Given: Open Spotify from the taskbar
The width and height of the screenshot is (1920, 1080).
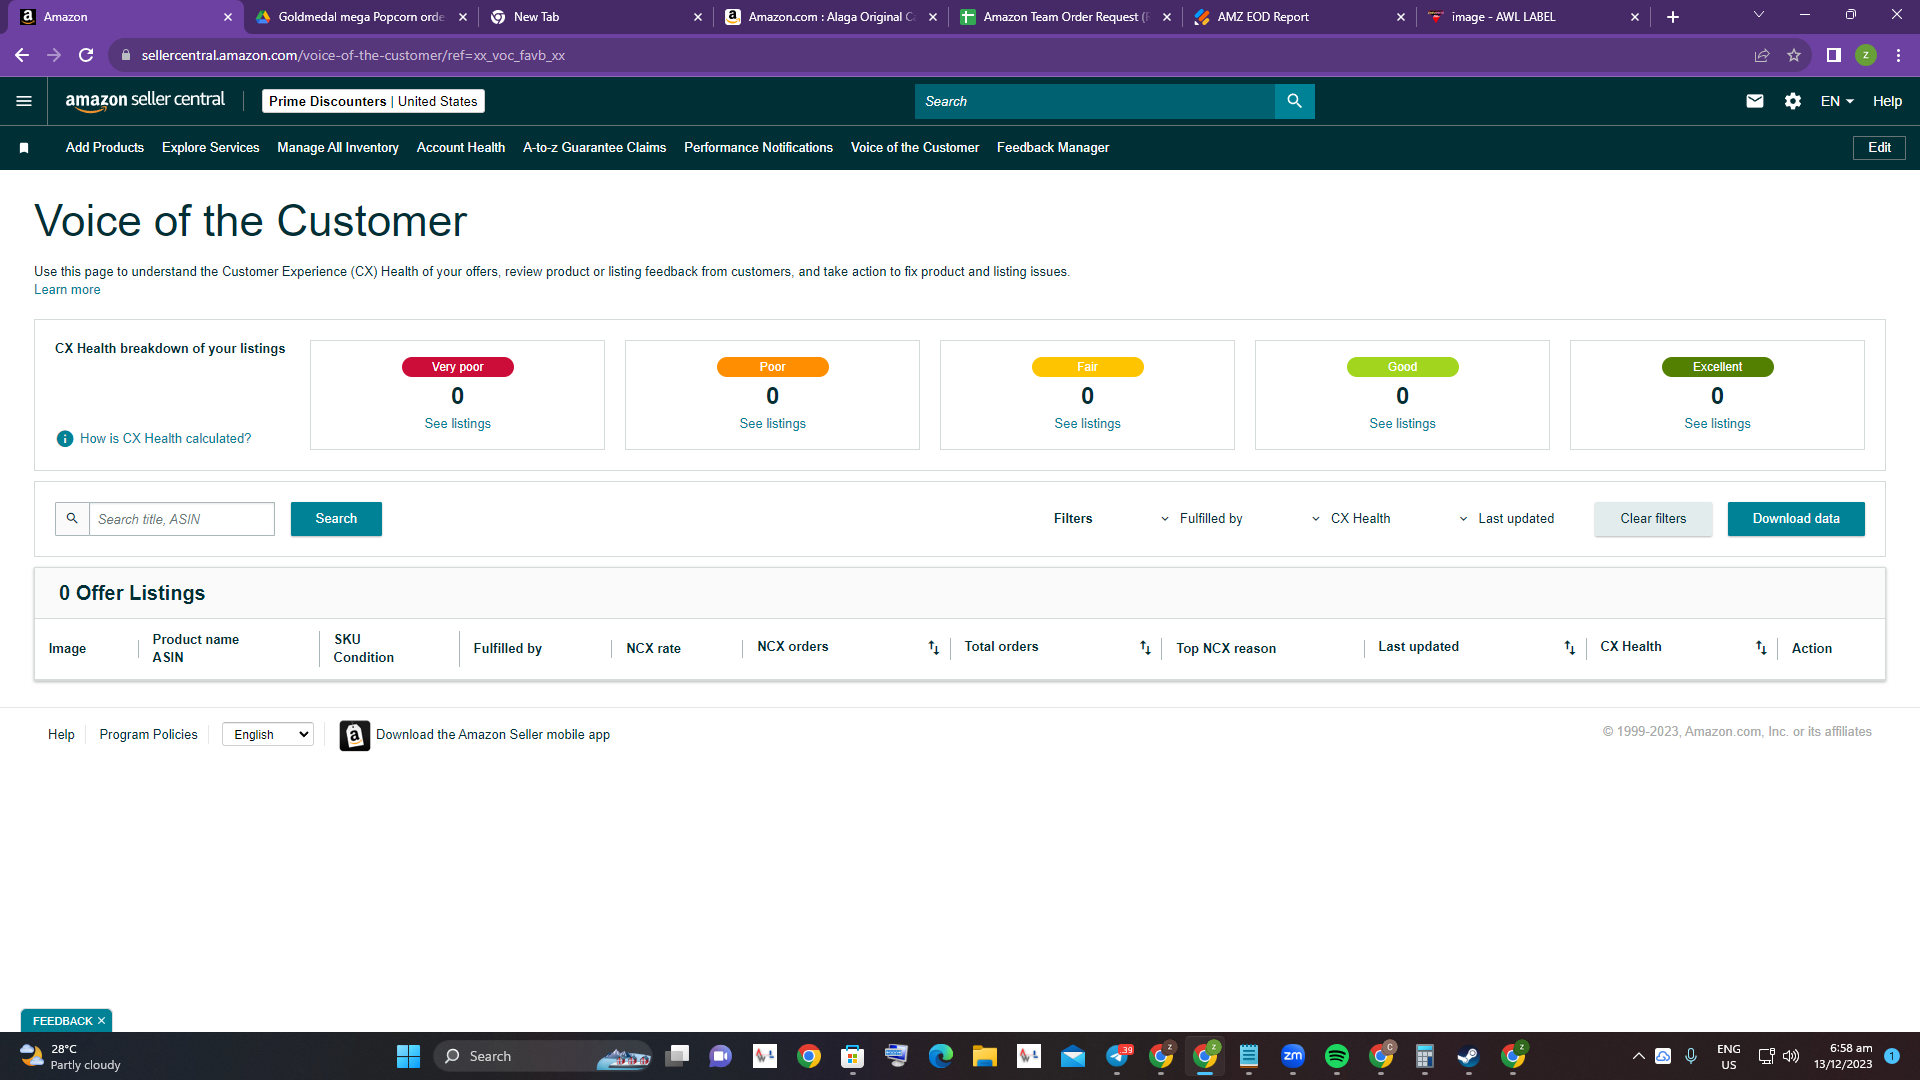Looking at the screenshot, I should (1337, 1056).
